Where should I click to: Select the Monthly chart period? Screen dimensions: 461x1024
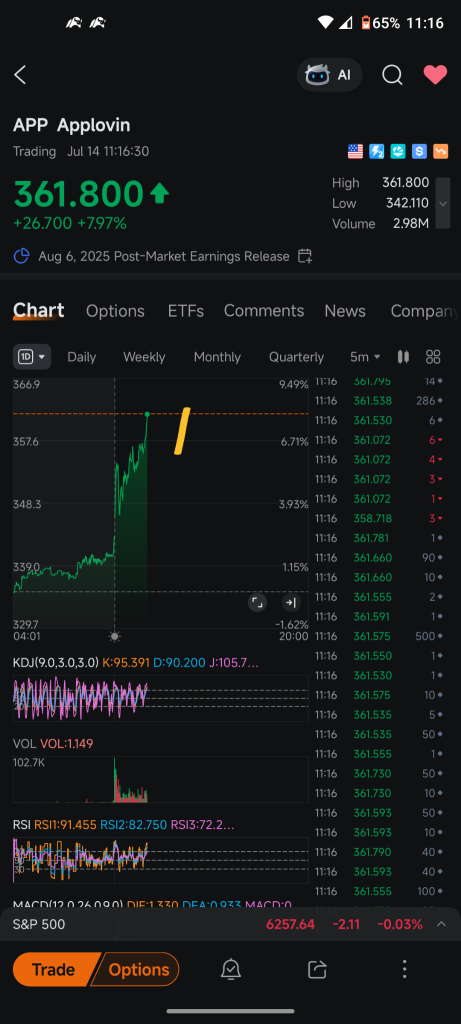(217, 357)
